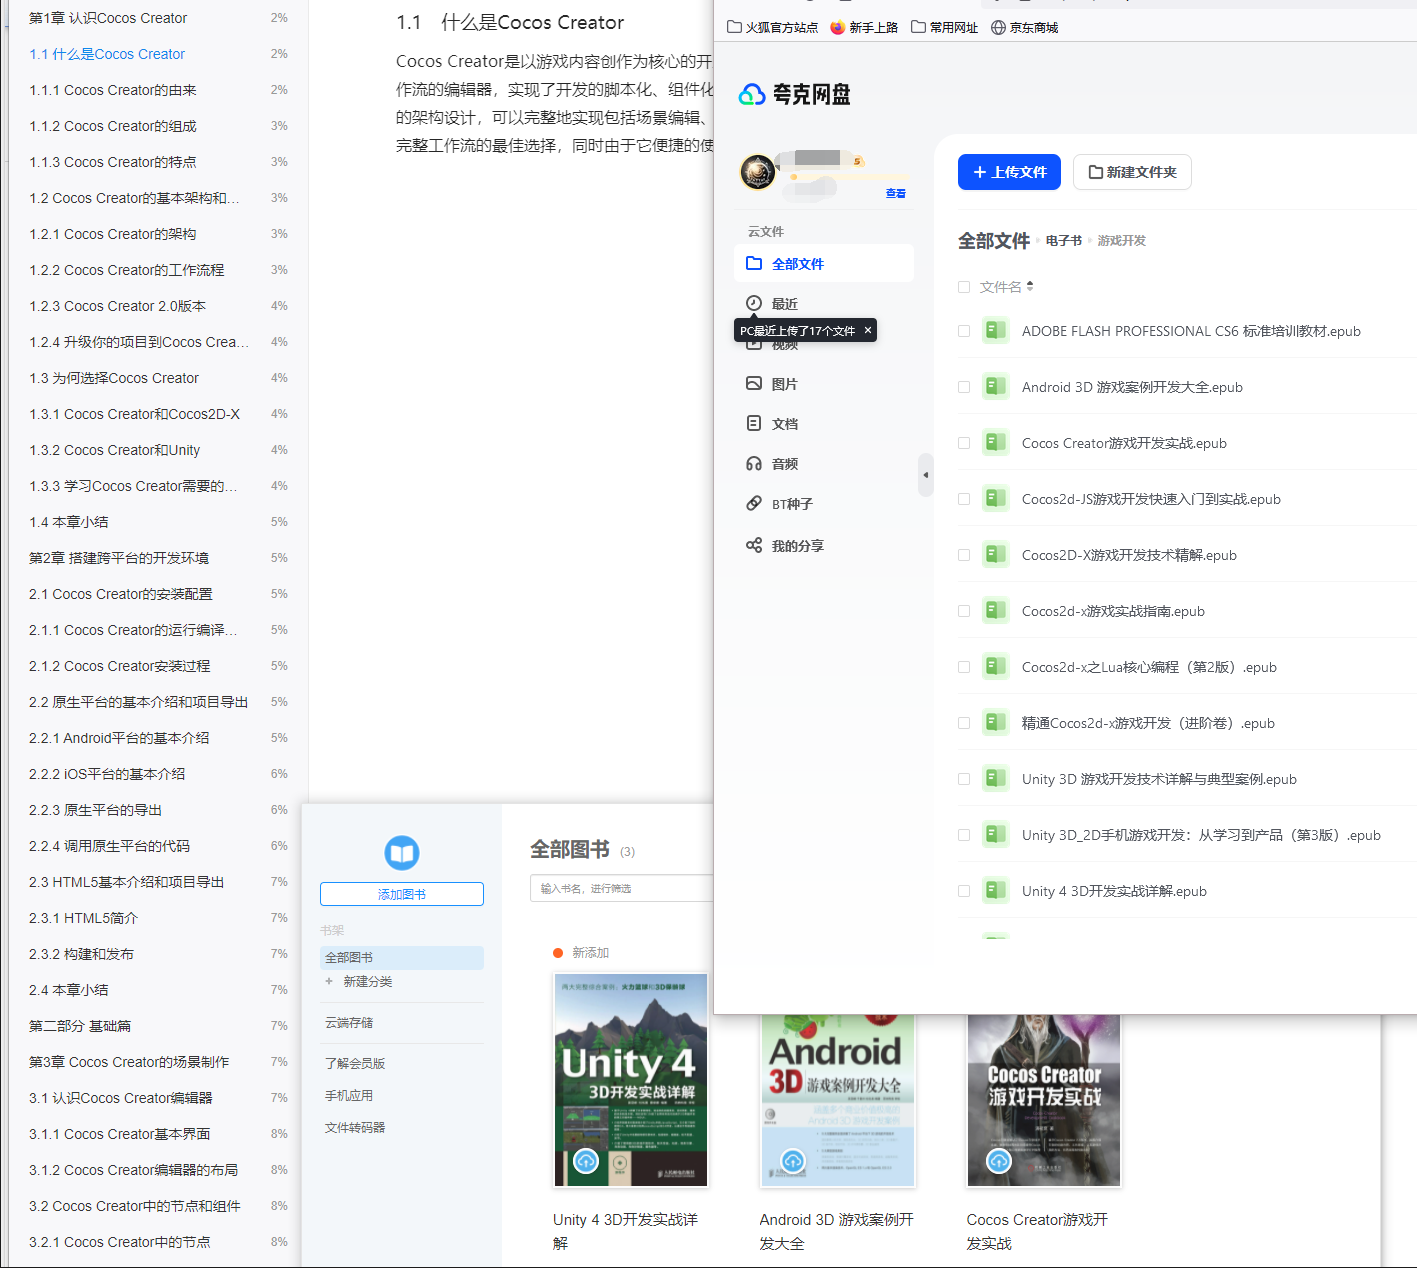This screenshot has height=1268, width=1417.
Task: Click the Quark cloud drive logo
Action: point(794,95)
